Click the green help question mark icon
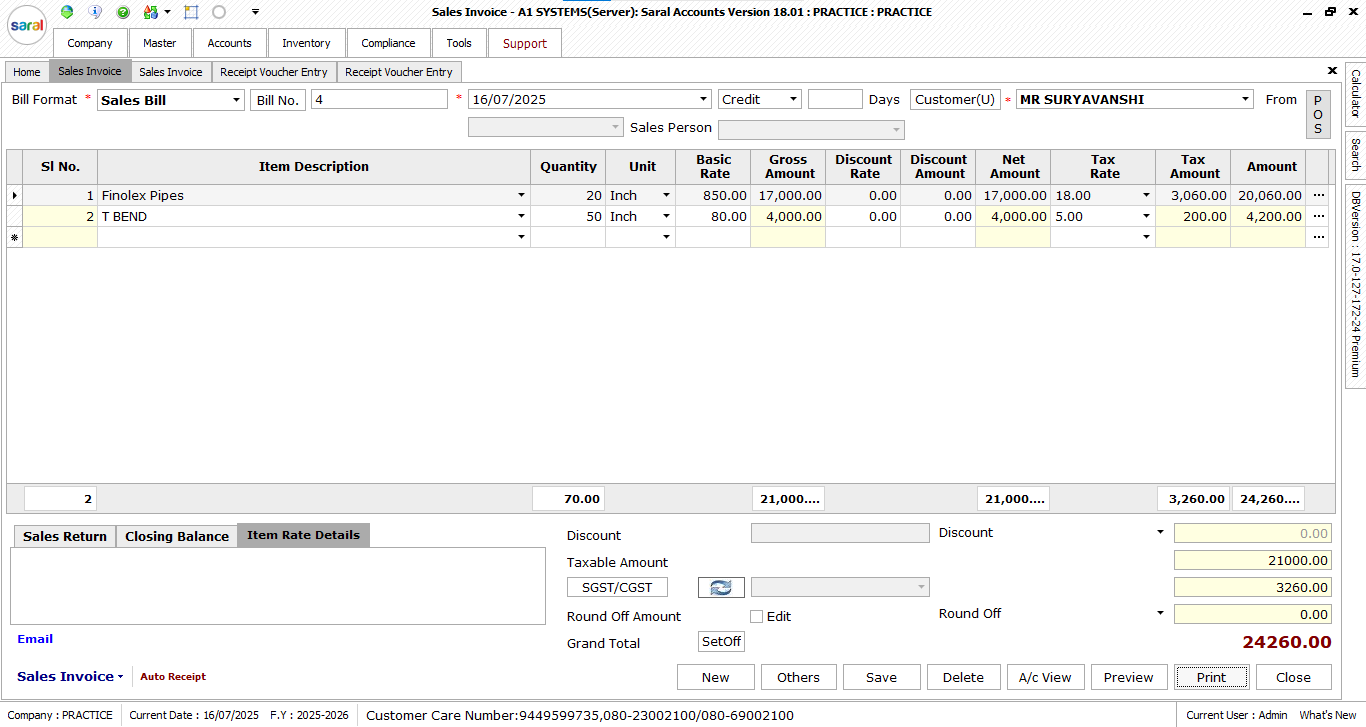 coord(123,12)
